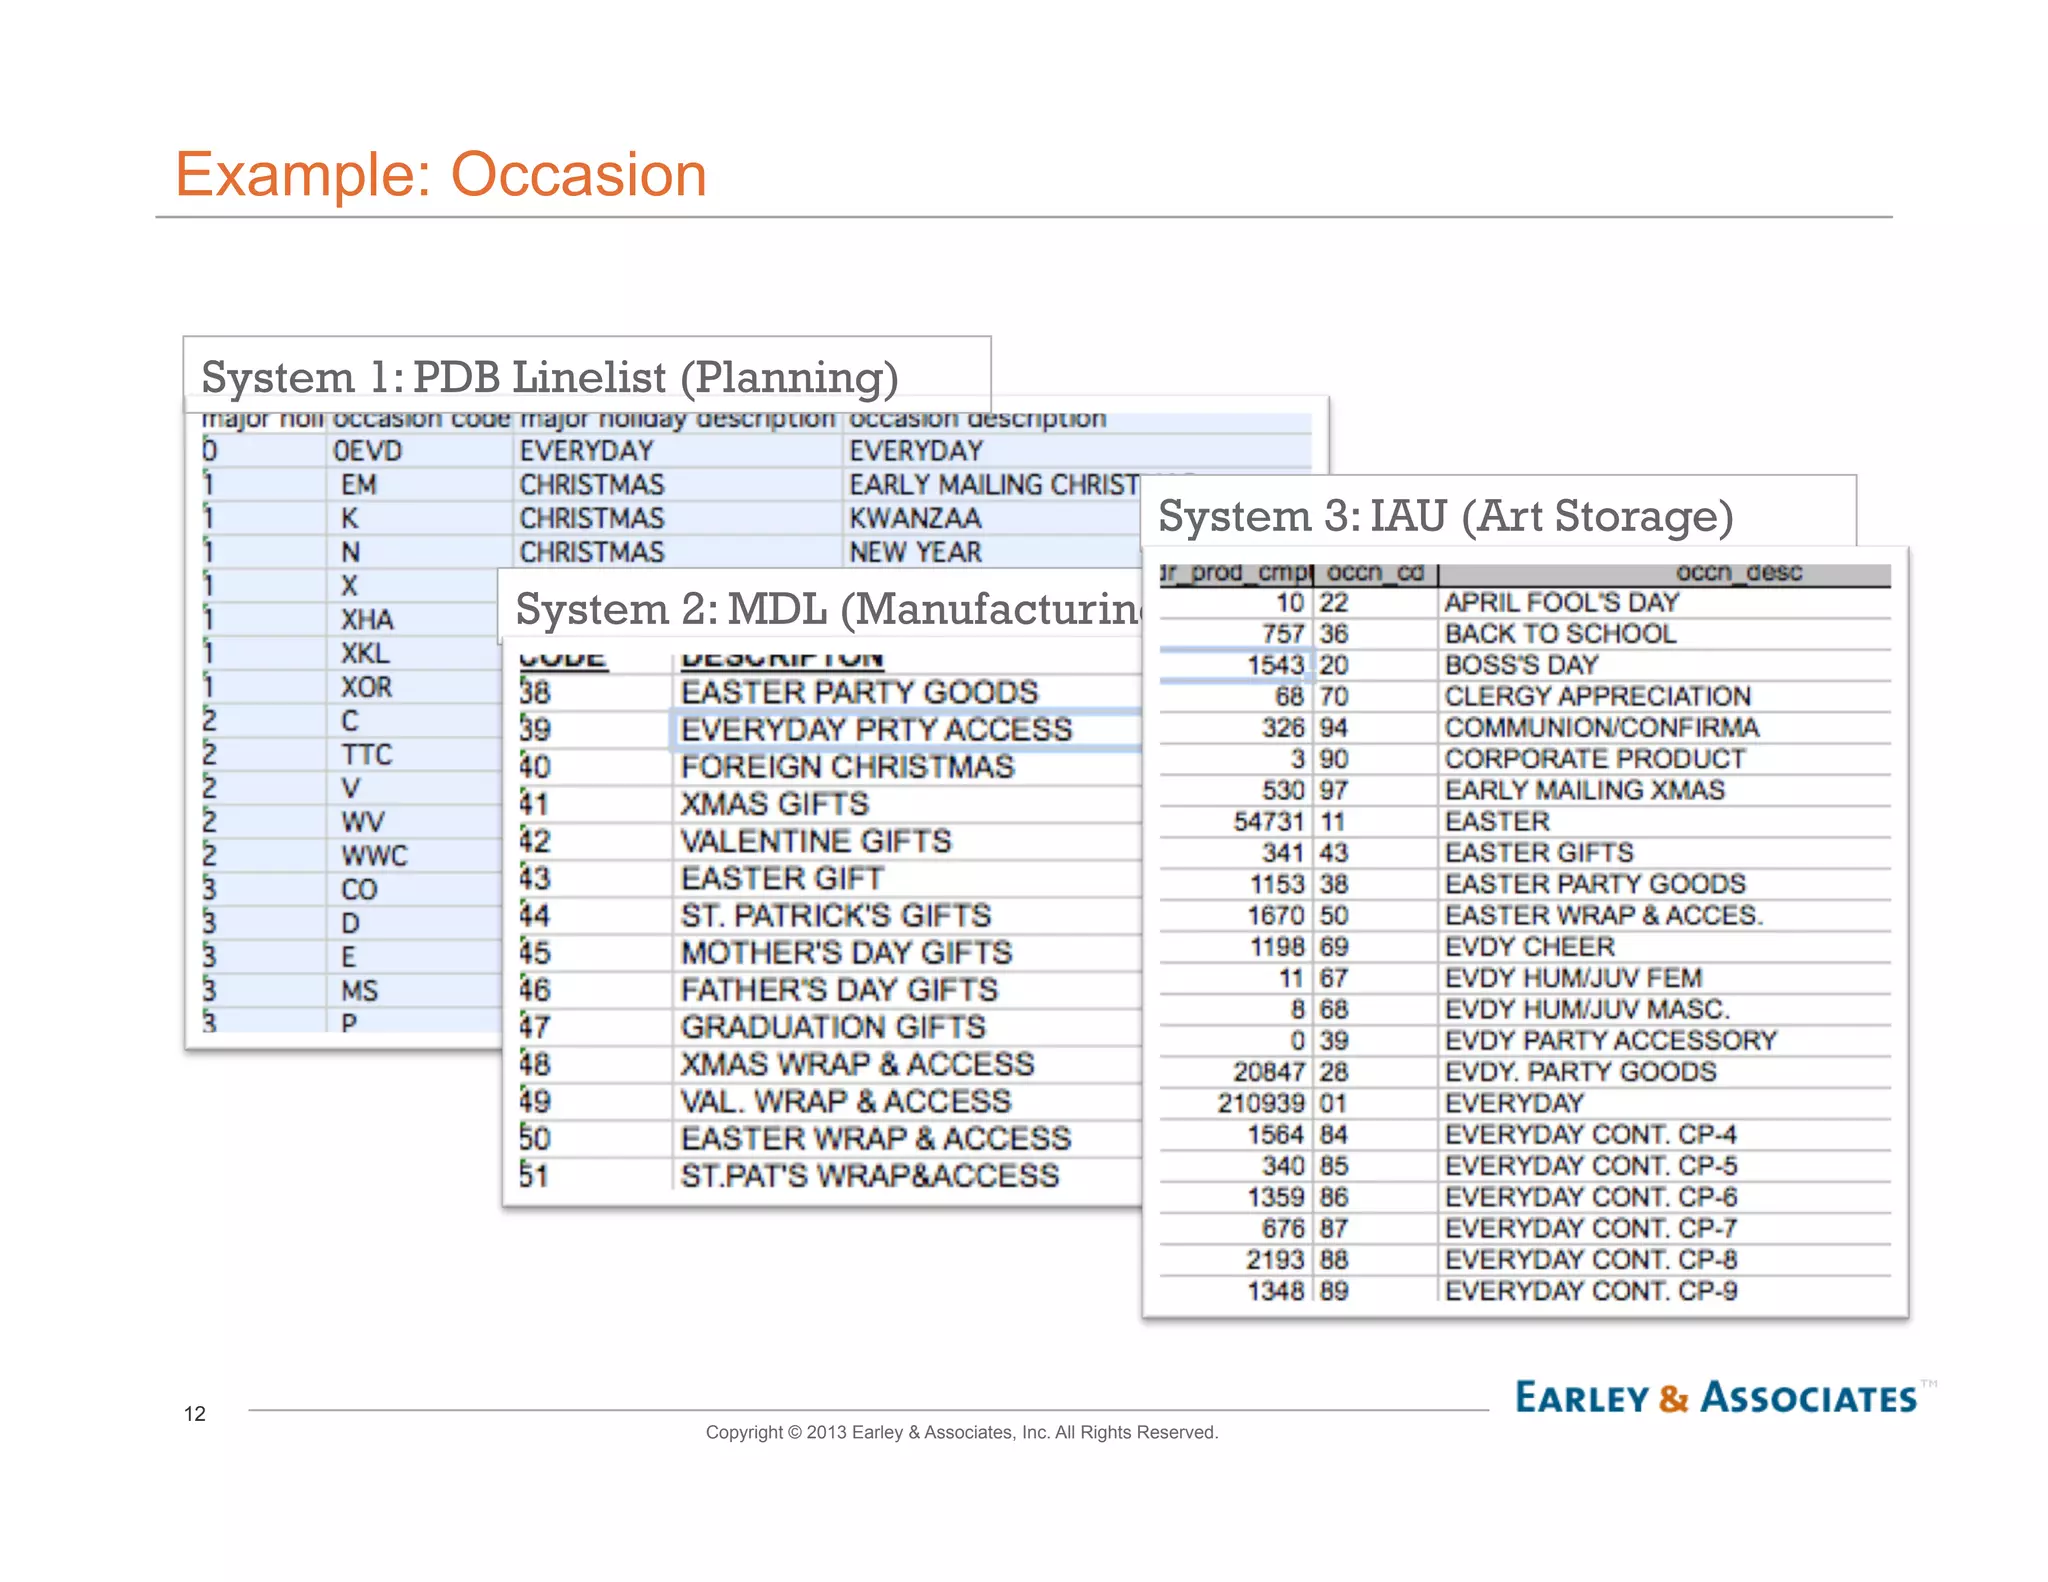The height and width of the screenshot is (1582, 2048).
Task: Click the 'EVDY. PARTY GOODS' row
Action: pos(1525,1072)
